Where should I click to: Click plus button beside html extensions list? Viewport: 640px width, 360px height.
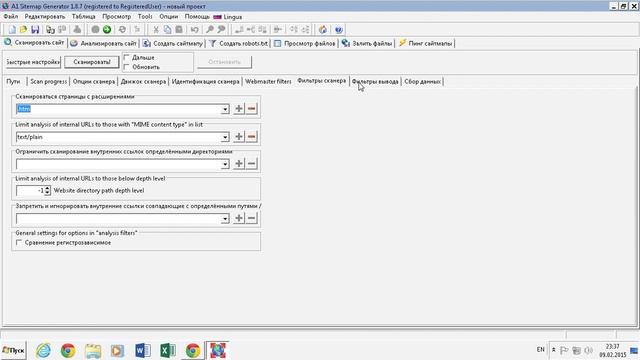click(239, 109)
